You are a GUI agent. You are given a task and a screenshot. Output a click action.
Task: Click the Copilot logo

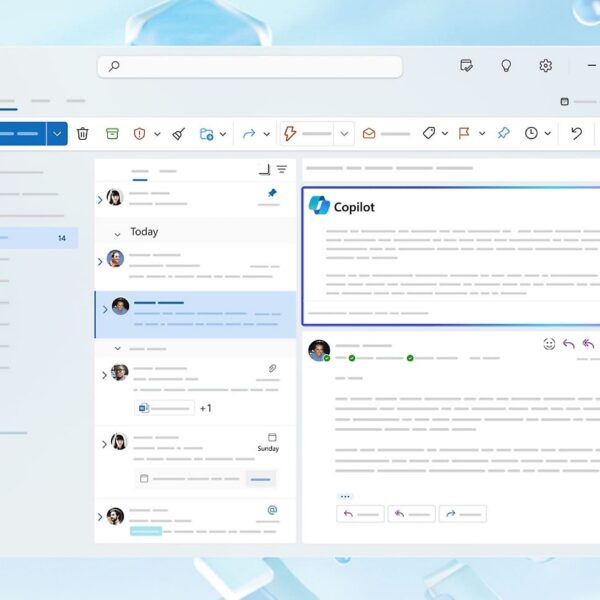coord(319,205)
